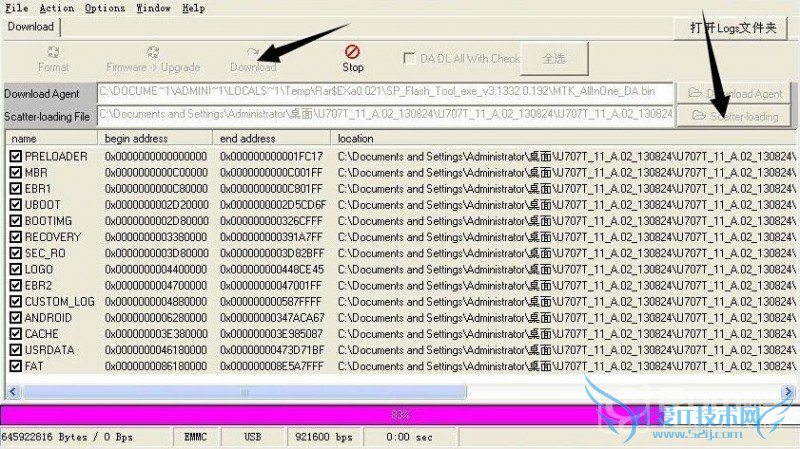Click the begin address column header
This screenshot has width=800, height=449.
coord(155,138)
